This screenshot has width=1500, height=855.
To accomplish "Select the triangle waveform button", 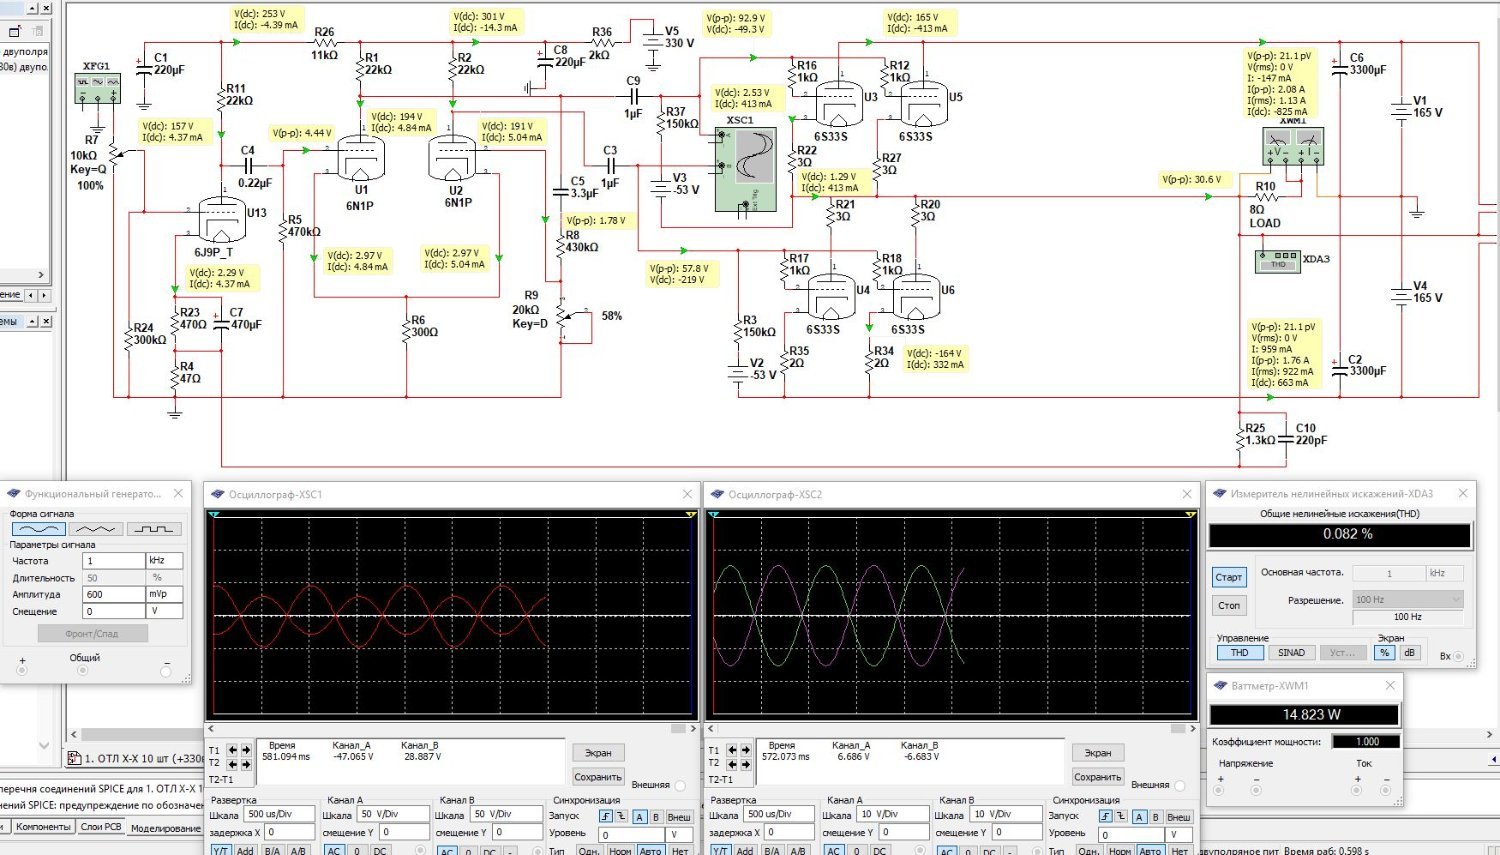I will point(96,528).
